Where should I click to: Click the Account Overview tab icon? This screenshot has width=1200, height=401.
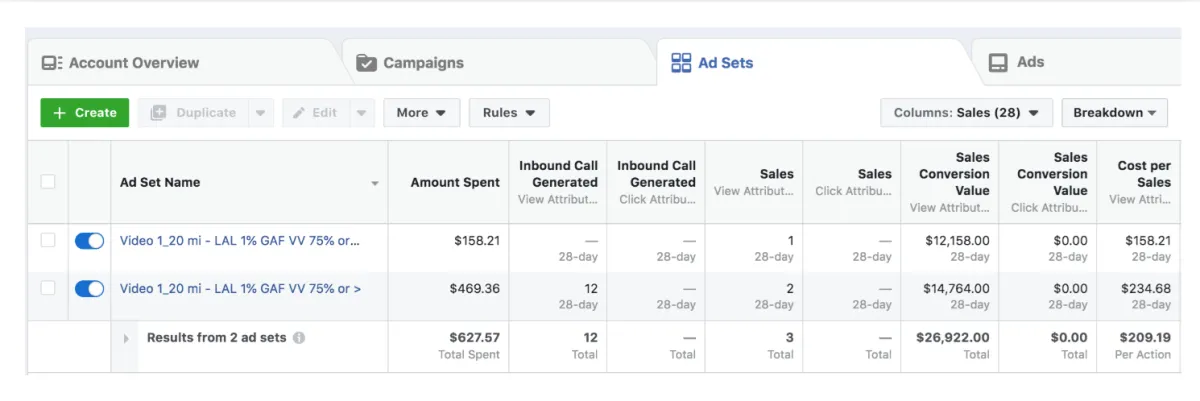[52, 63]
